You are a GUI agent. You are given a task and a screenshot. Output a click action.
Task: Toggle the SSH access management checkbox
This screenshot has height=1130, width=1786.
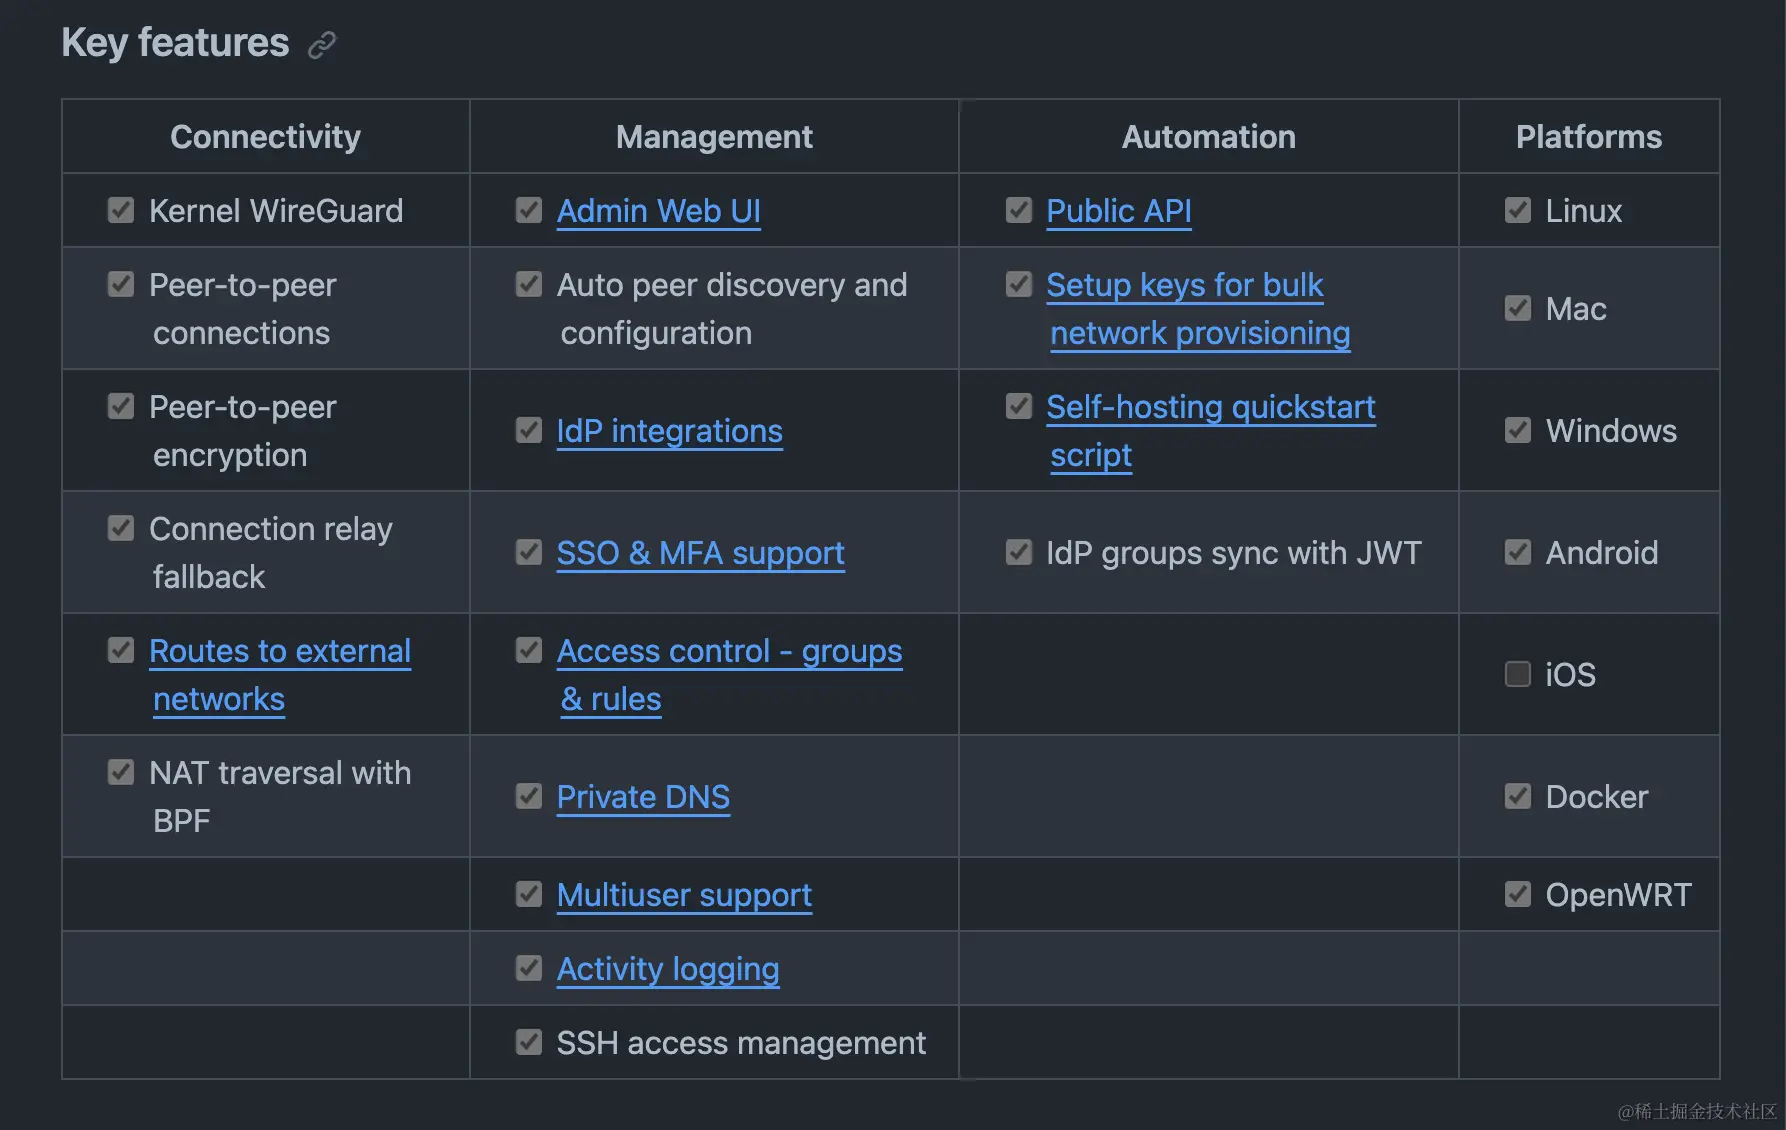[x=529, y=1042]
